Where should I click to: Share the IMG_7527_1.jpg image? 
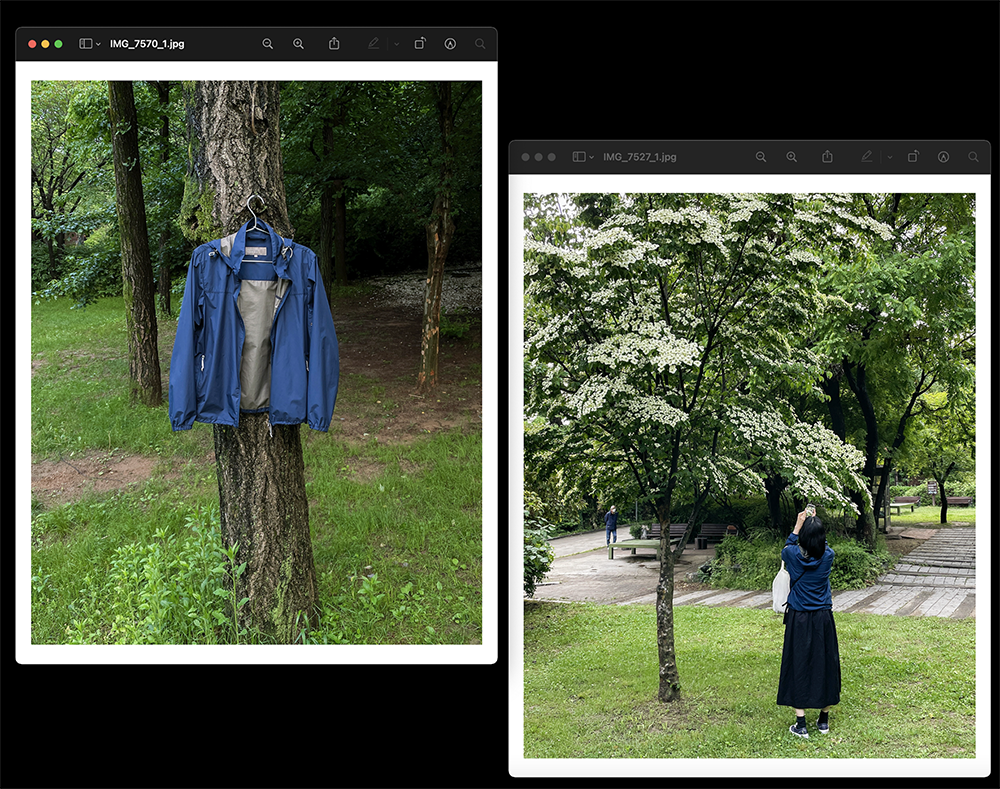[x=827, y=157]
